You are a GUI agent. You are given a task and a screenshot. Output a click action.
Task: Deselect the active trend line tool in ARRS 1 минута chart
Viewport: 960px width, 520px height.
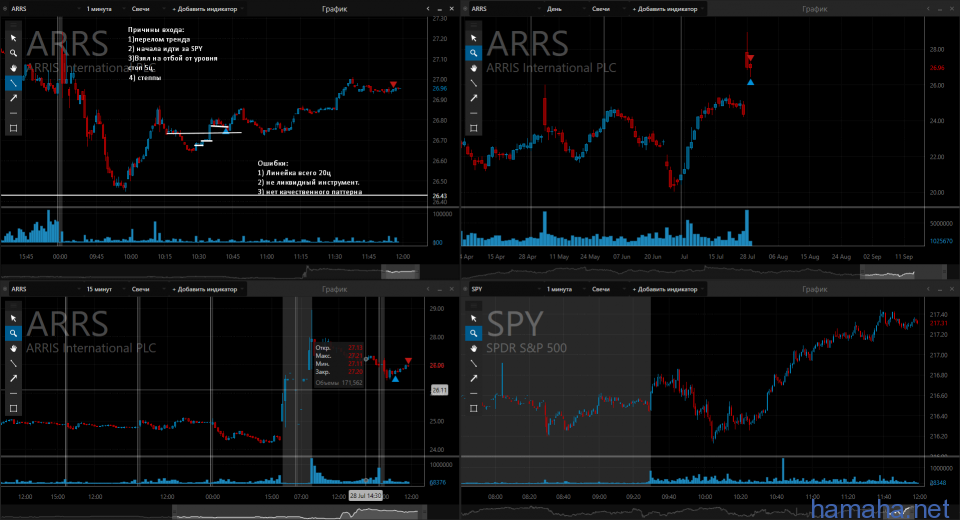tap(13, 83)
